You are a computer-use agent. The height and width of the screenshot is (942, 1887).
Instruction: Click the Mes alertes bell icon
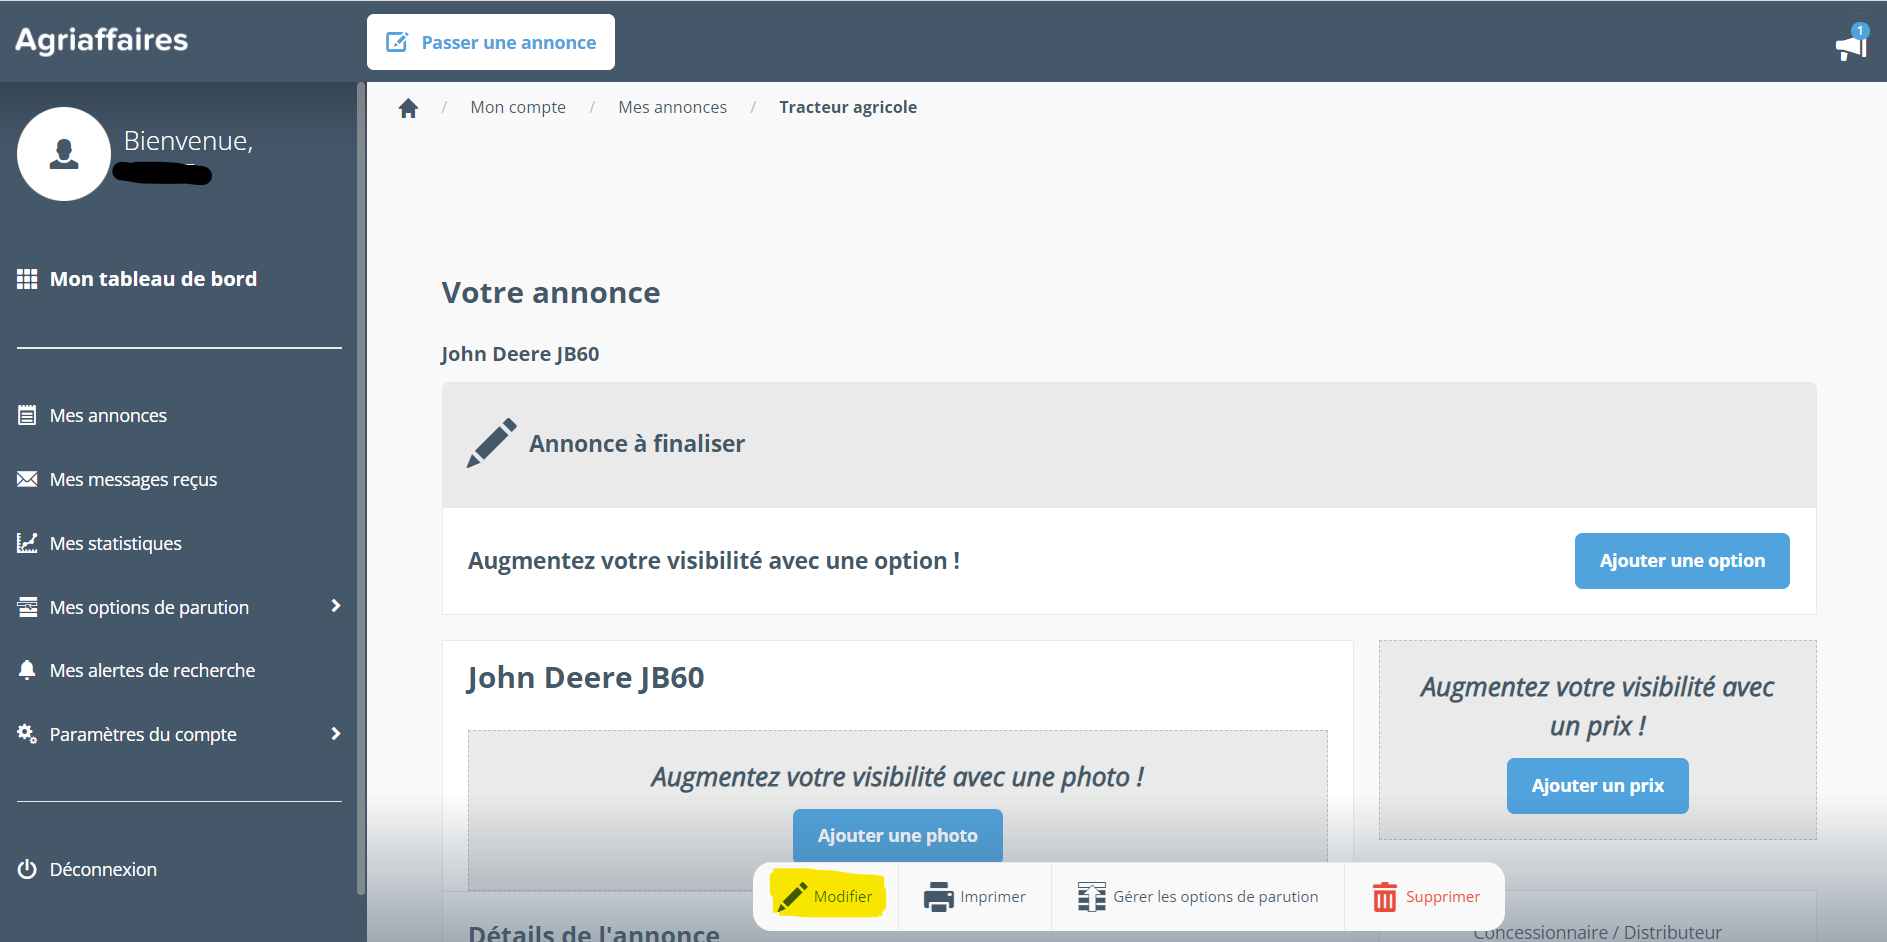tap(27, 670)
